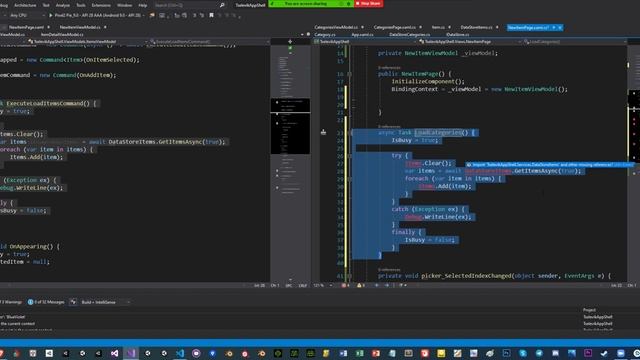Switch to the NewItemPage.xaml tab
This screenshot has height=360, width=640.
coord(27,27)
